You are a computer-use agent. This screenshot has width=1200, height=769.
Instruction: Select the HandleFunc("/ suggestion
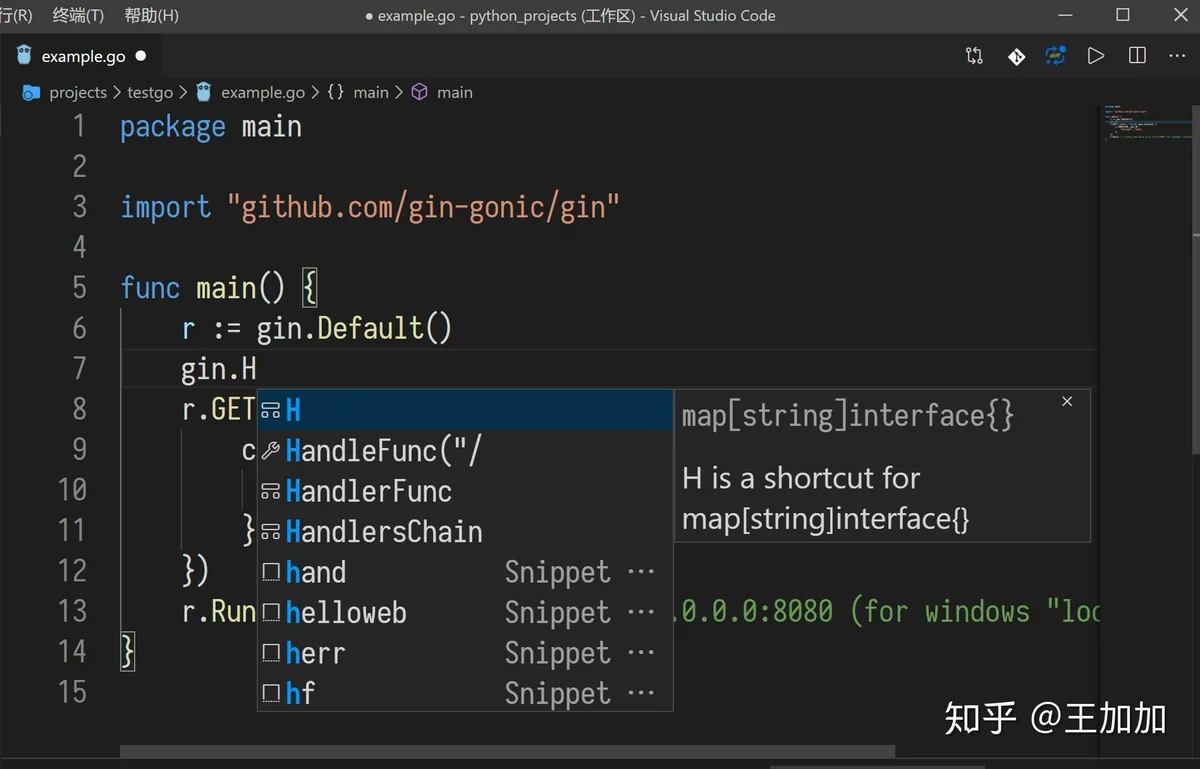[x=465, y=451]
